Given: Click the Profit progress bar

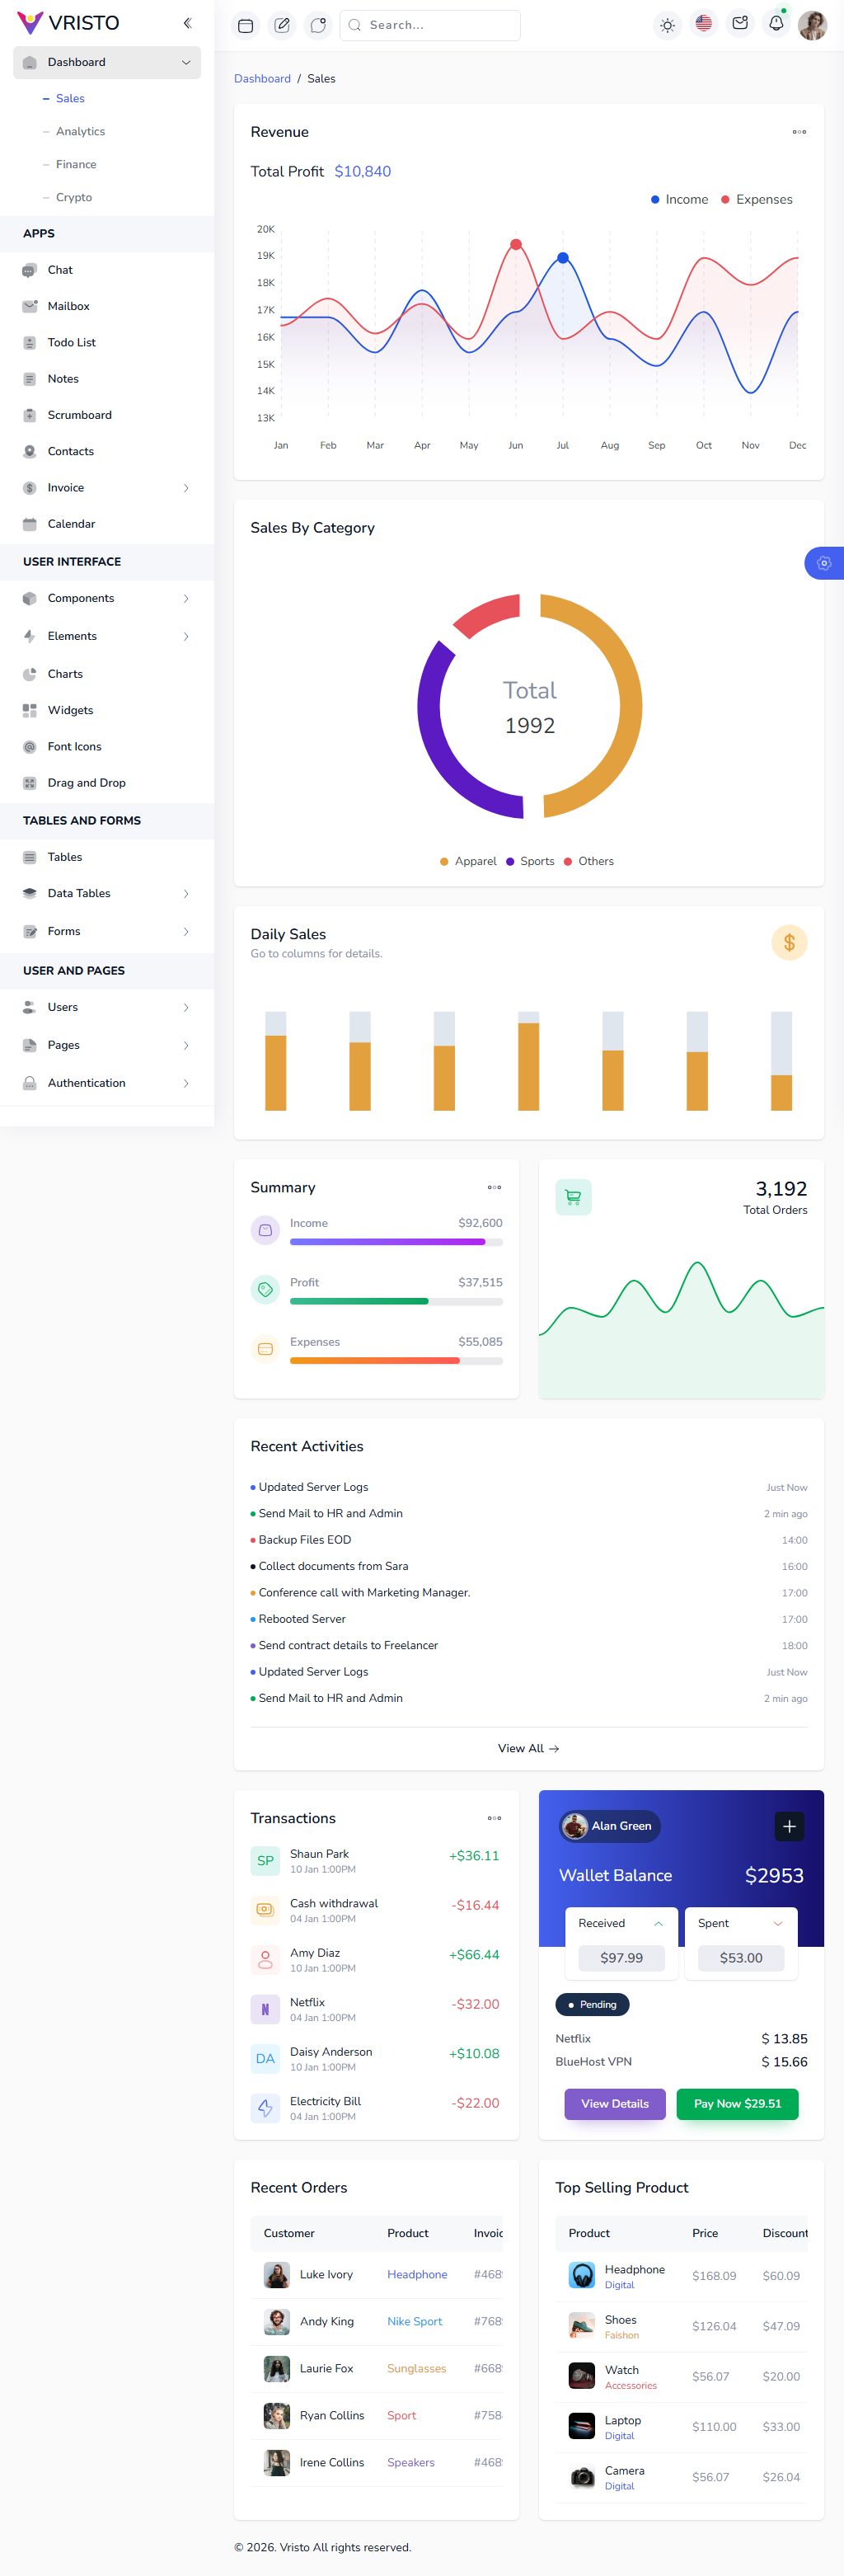Looking at the screenshot, I should click(x=396, y=1301).
